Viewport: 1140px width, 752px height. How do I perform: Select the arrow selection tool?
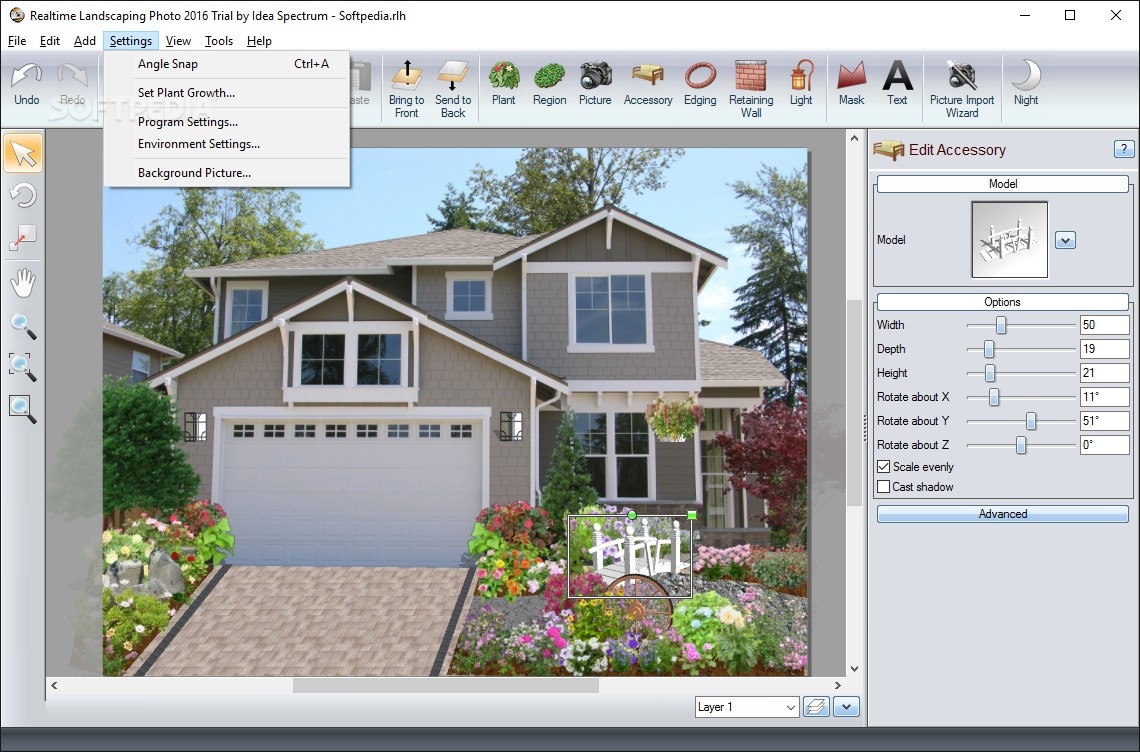click(x=23, y=153)
